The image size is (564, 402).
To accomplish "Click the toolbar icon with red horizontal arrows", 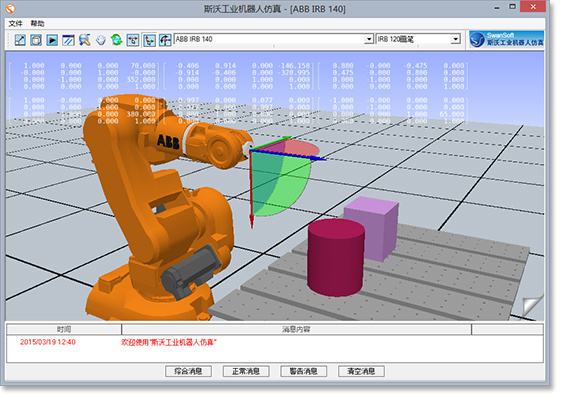I will point(133,40).
